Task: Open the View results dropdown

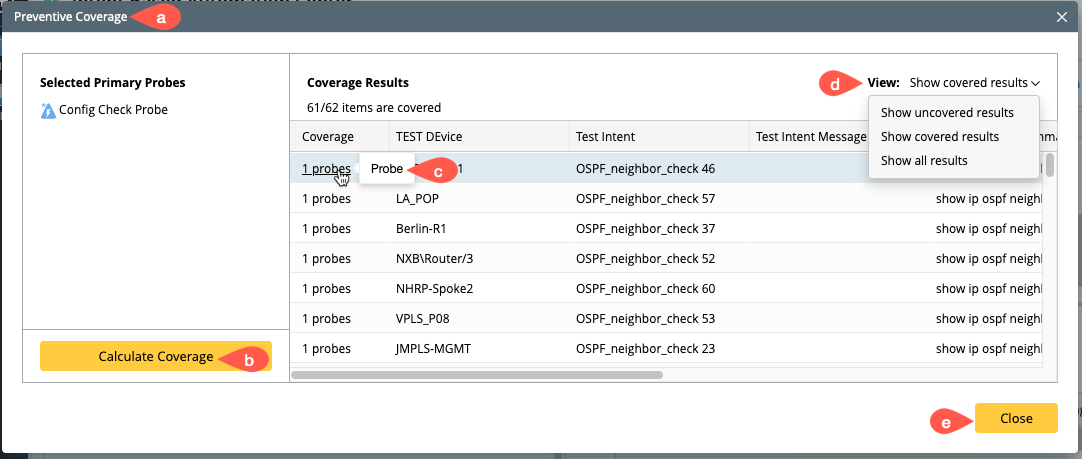Action: (974, 83)
